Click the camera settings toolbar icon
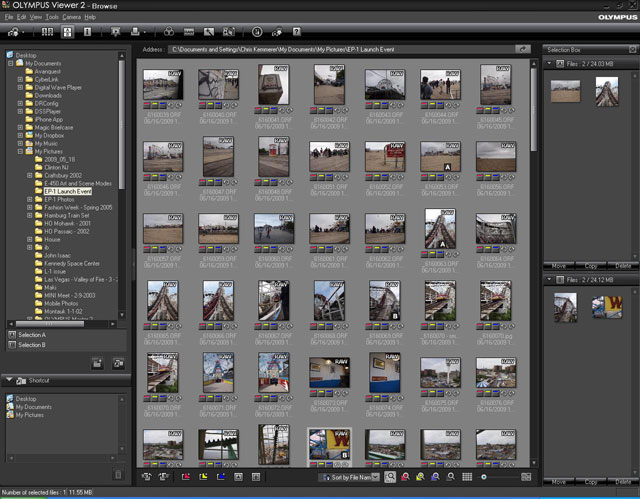Screen dimensions: 640x499 [x=277, y=32]
